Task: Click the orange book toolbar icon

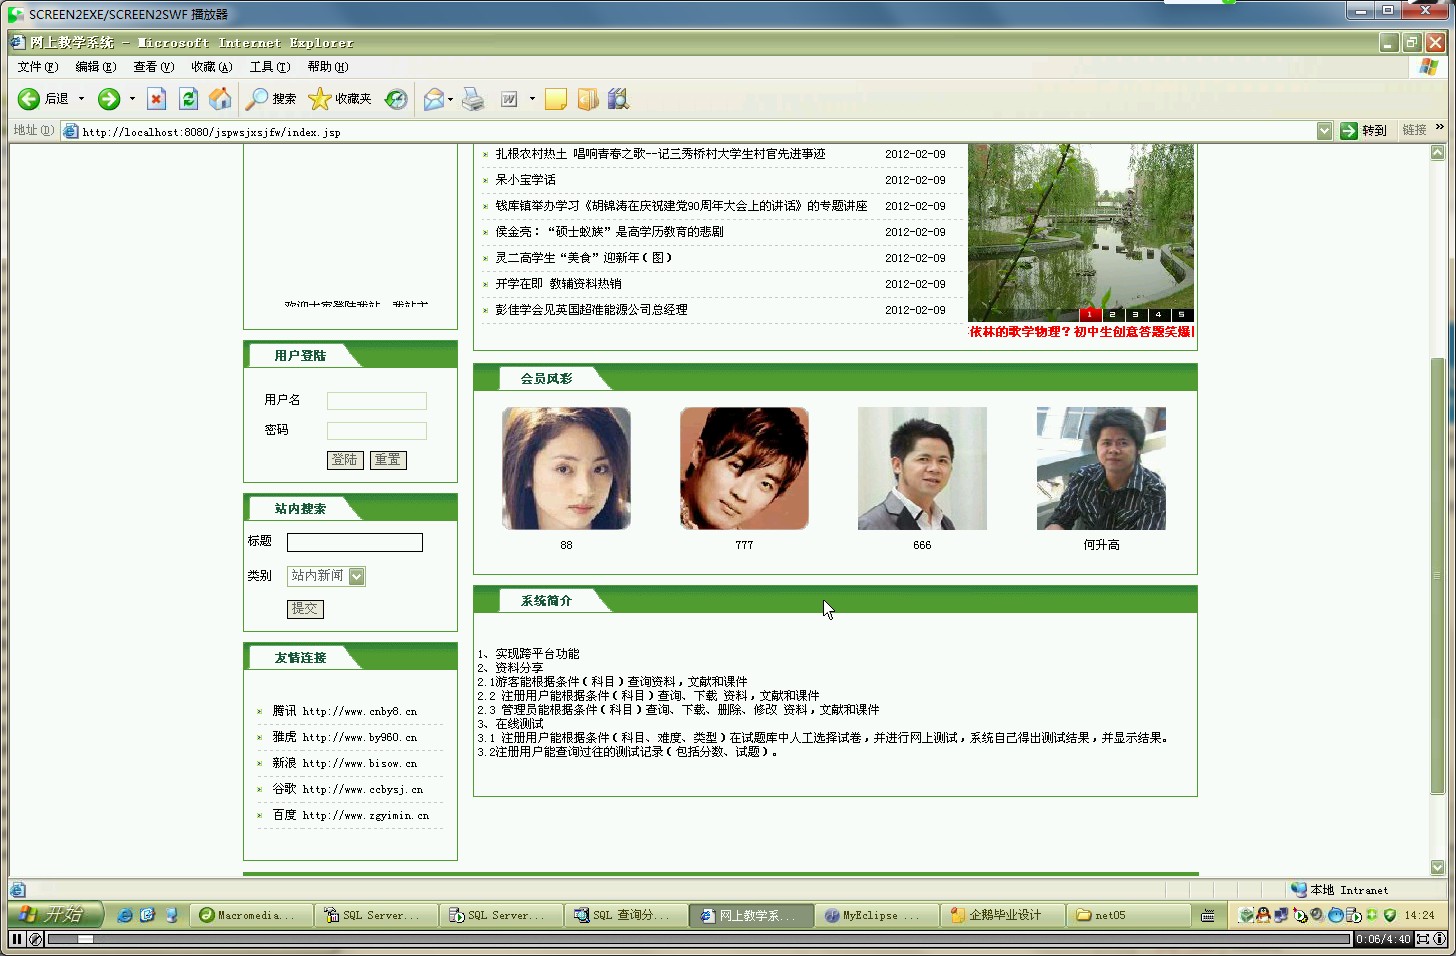Action: click(x=588, y=99)
